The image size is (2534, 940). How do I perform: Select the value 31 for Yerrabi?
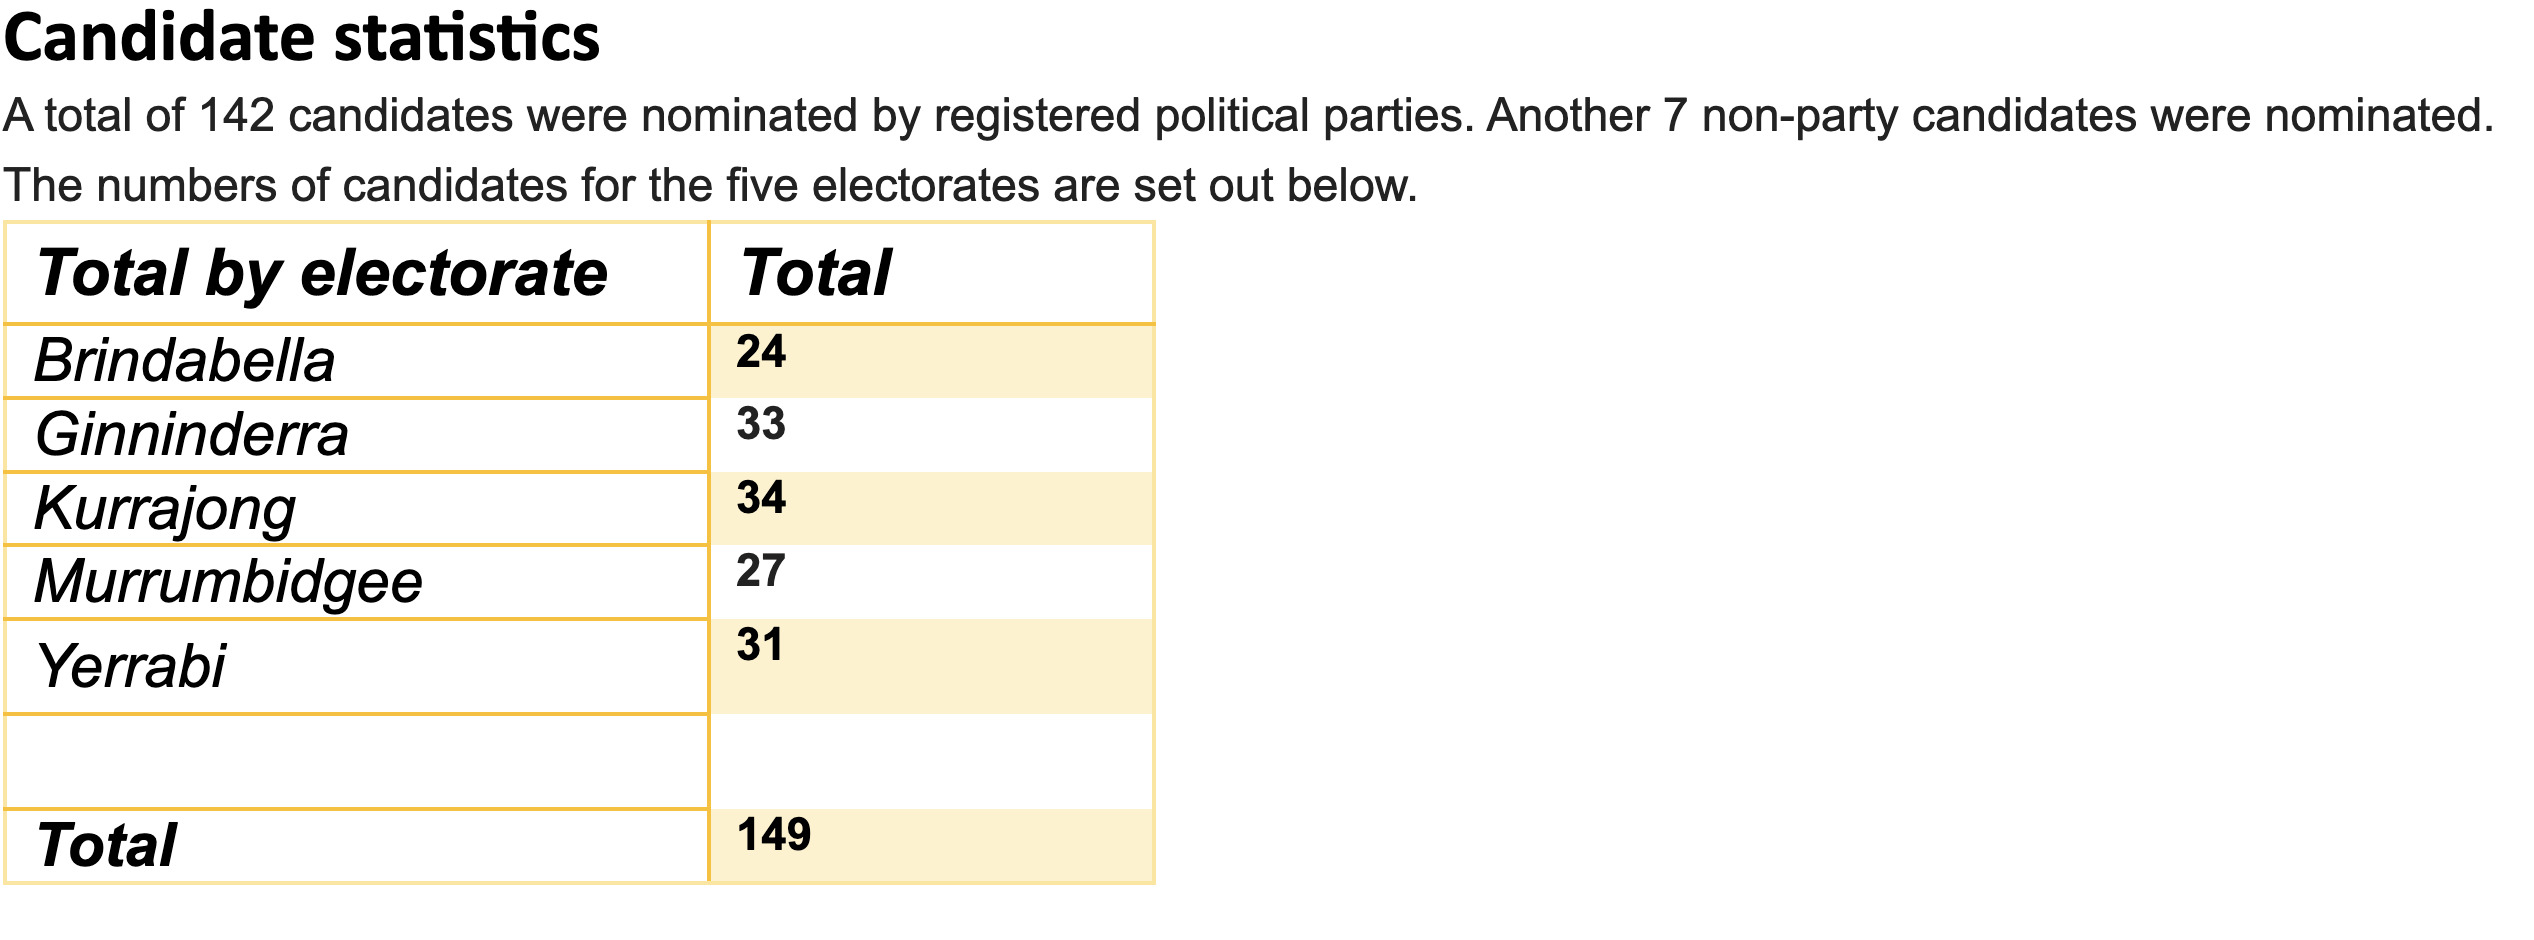point(760,645)
